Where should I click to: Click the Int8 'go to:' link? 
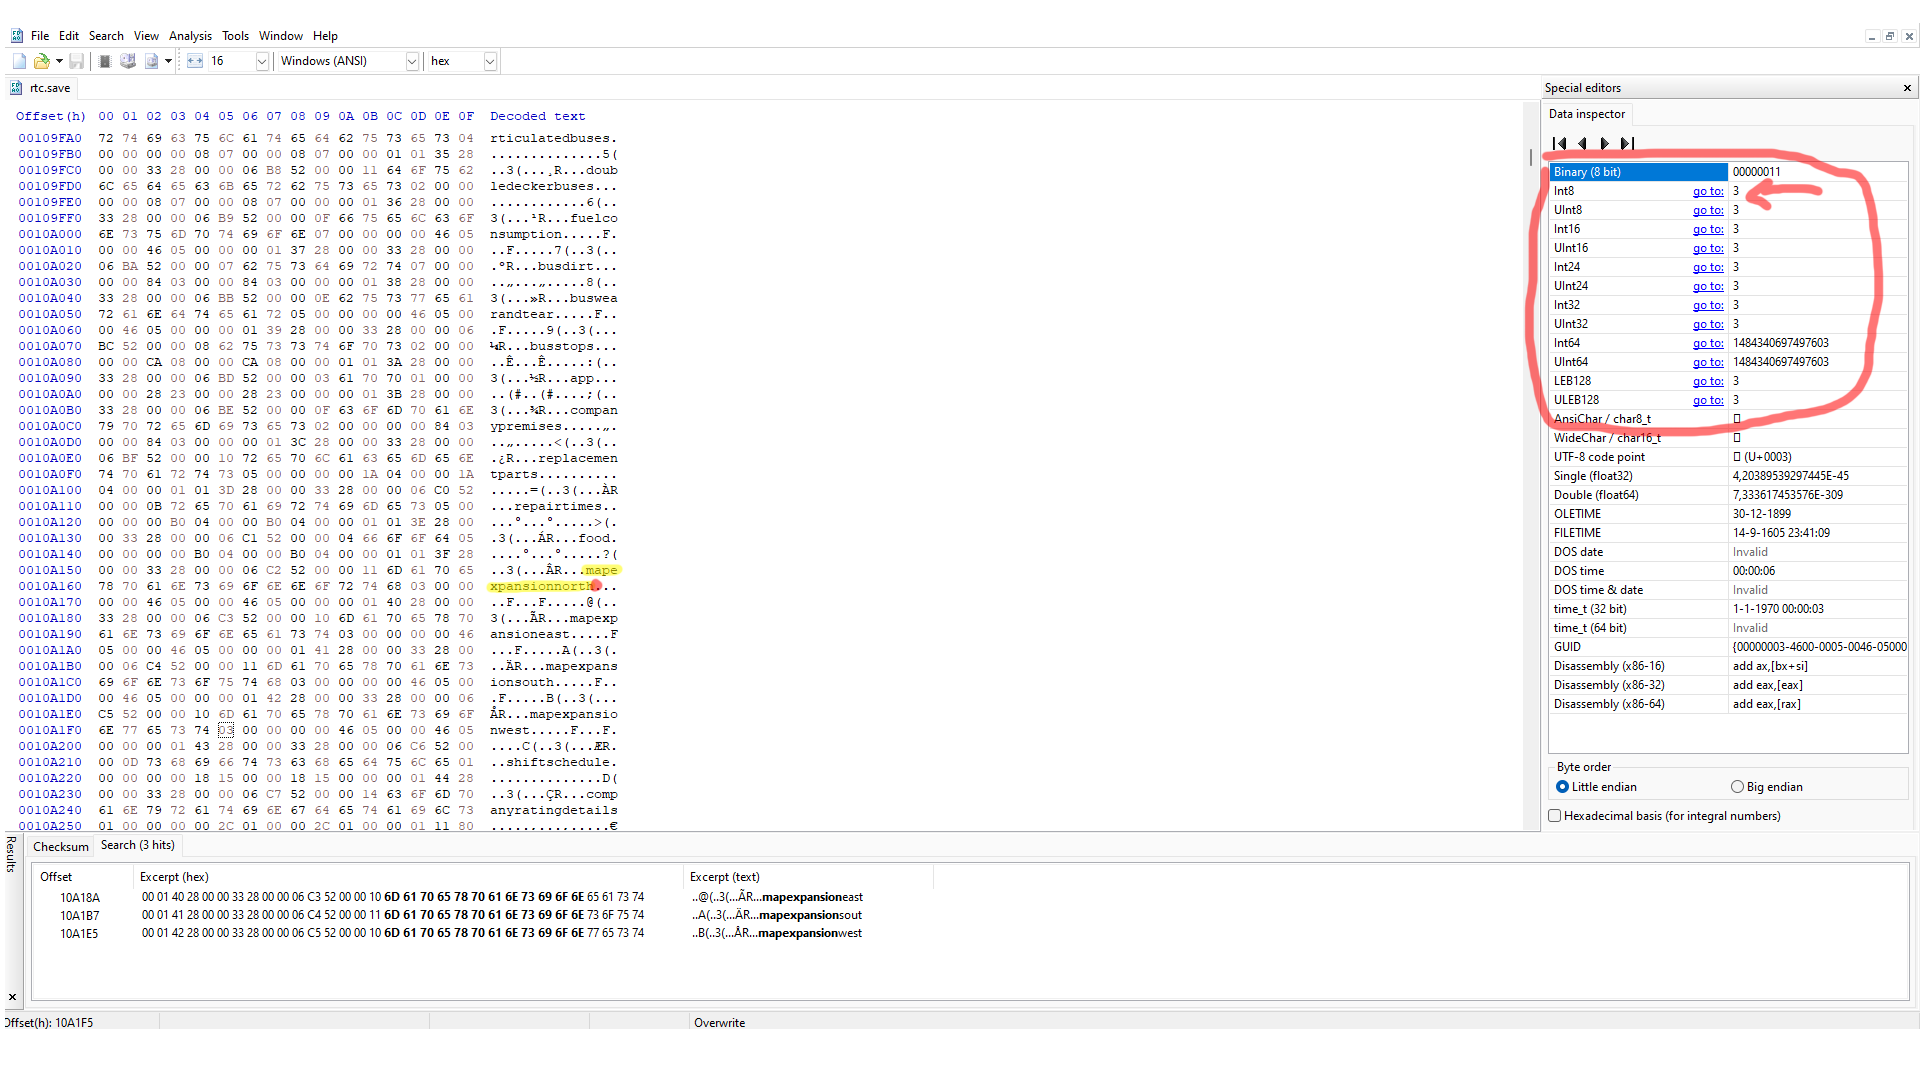(x=1707, y=191)
